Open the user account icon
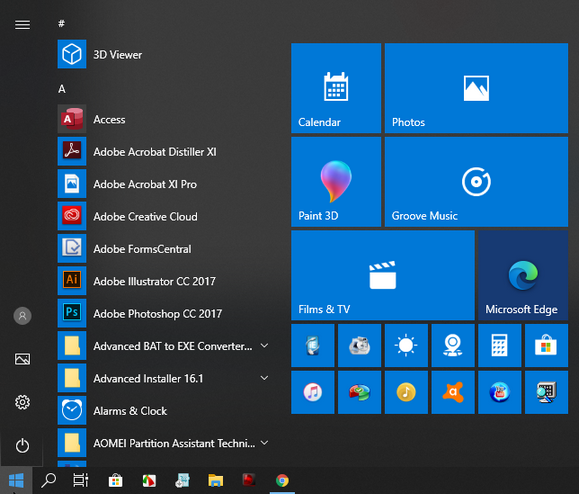 pyautogui.click(x=22, y=316)
